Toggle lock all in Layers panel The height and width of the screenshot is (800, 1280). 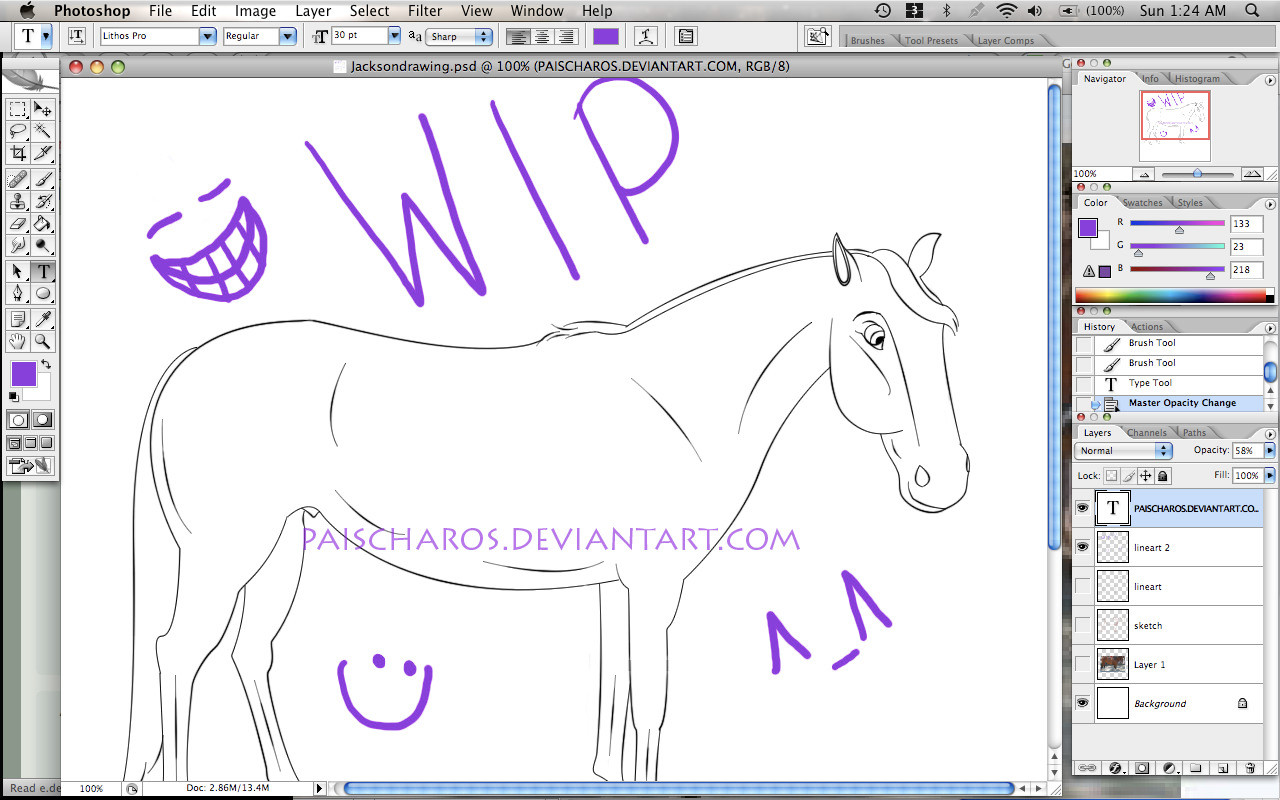(1163, 476)
